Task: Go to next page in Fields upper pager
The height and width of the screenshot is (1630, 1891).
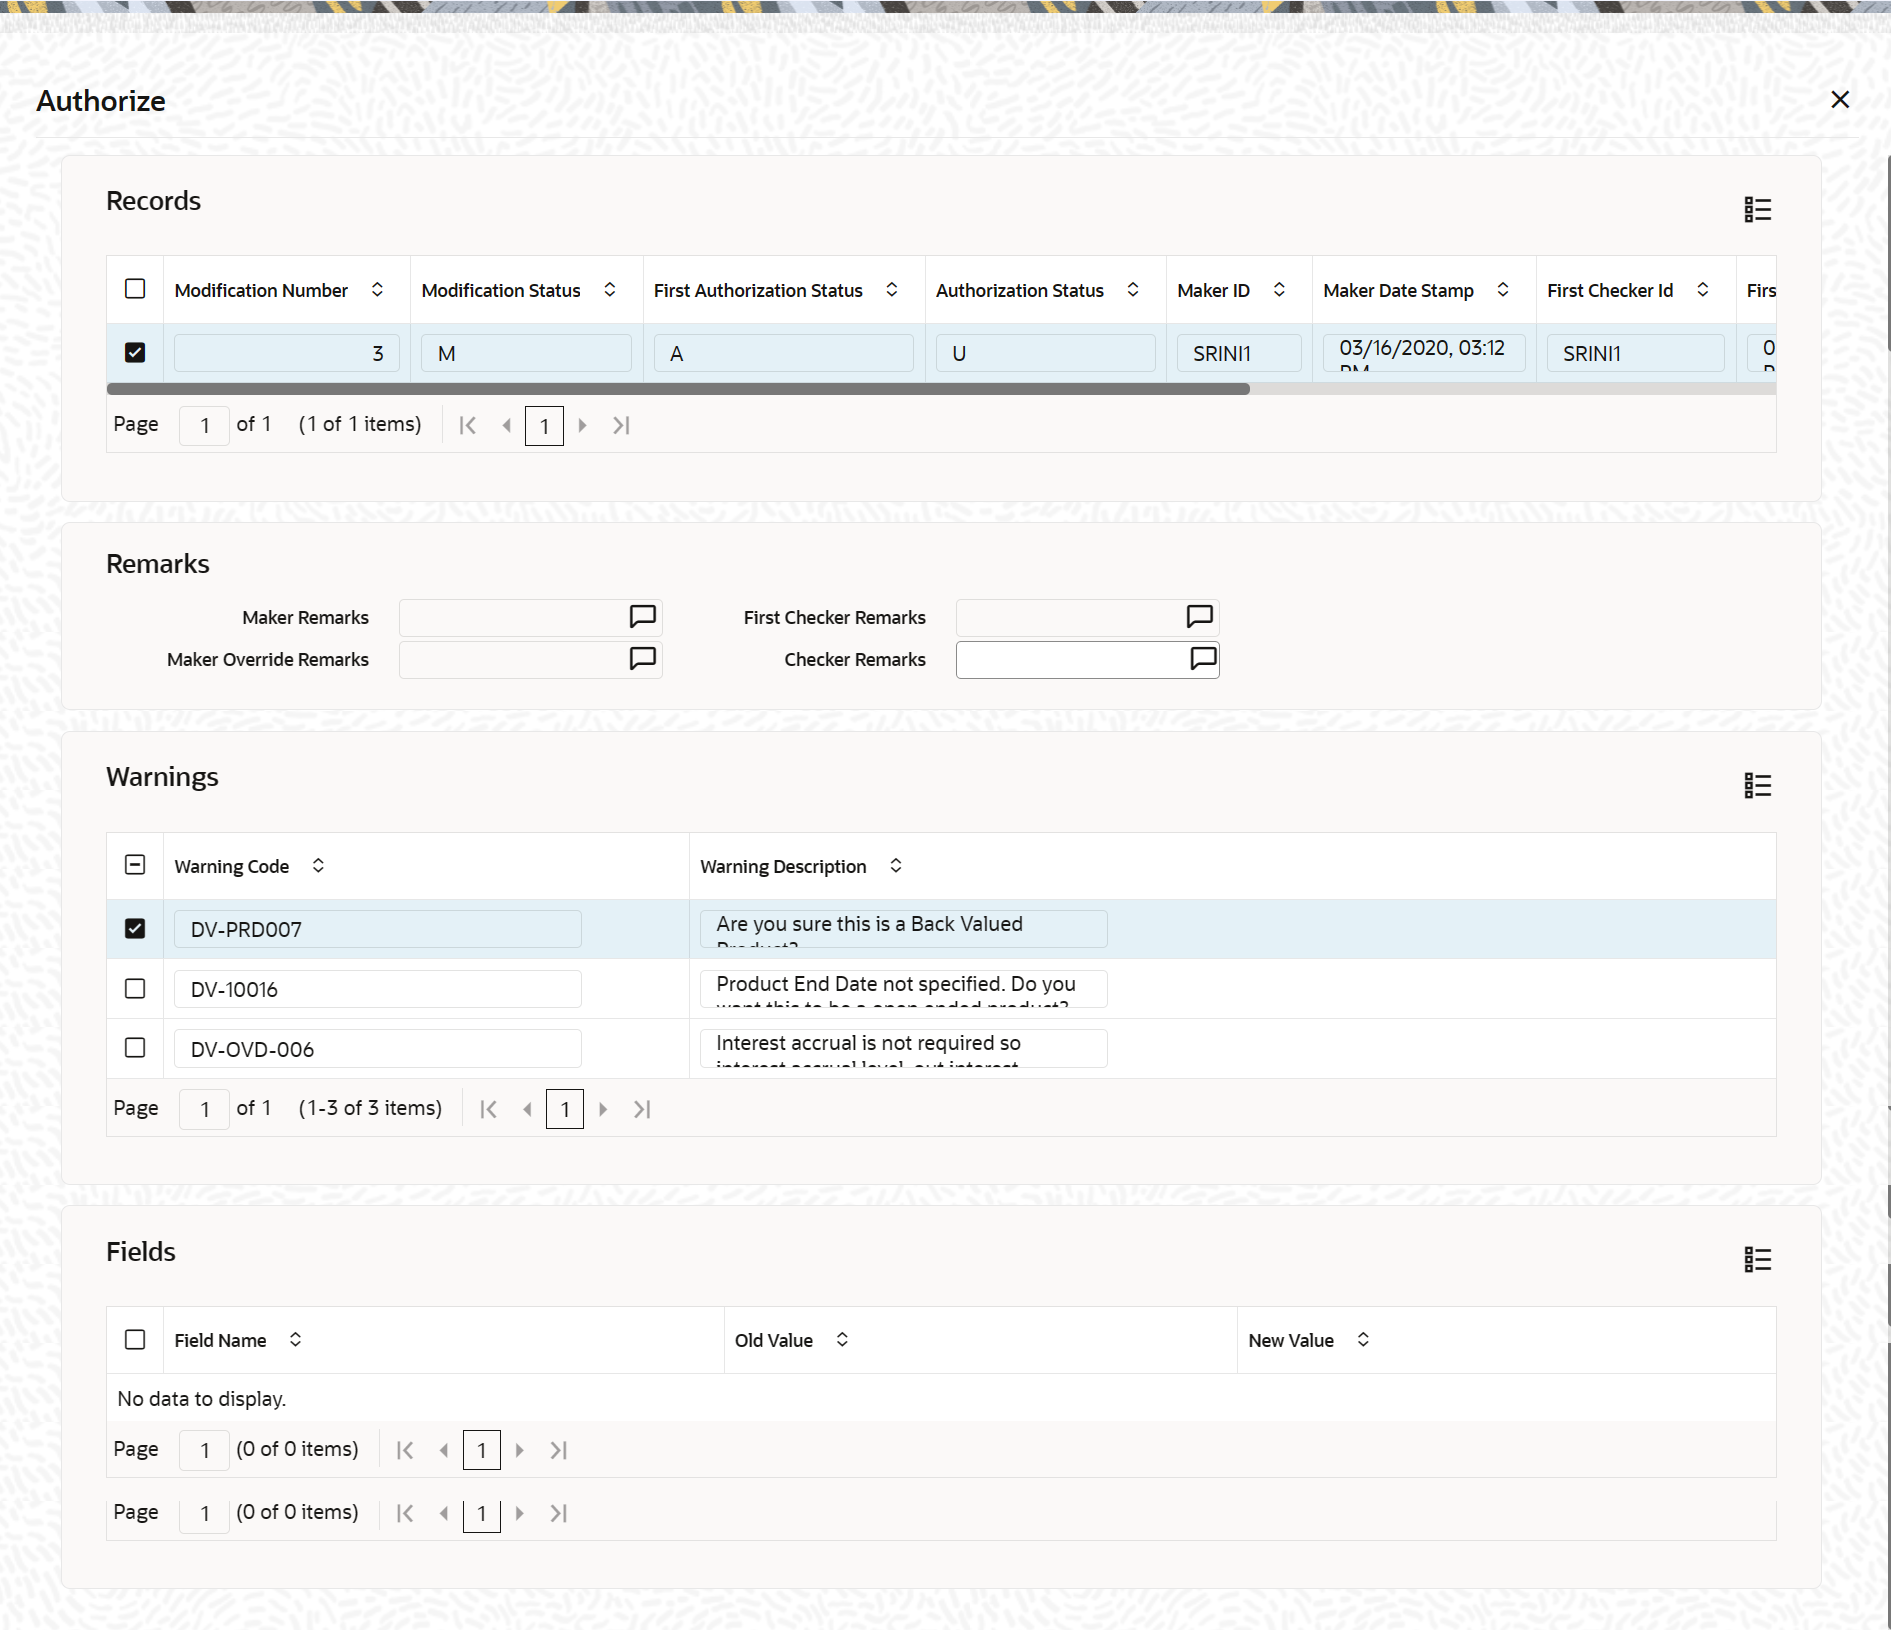Action: click(x=520, y=1450)
